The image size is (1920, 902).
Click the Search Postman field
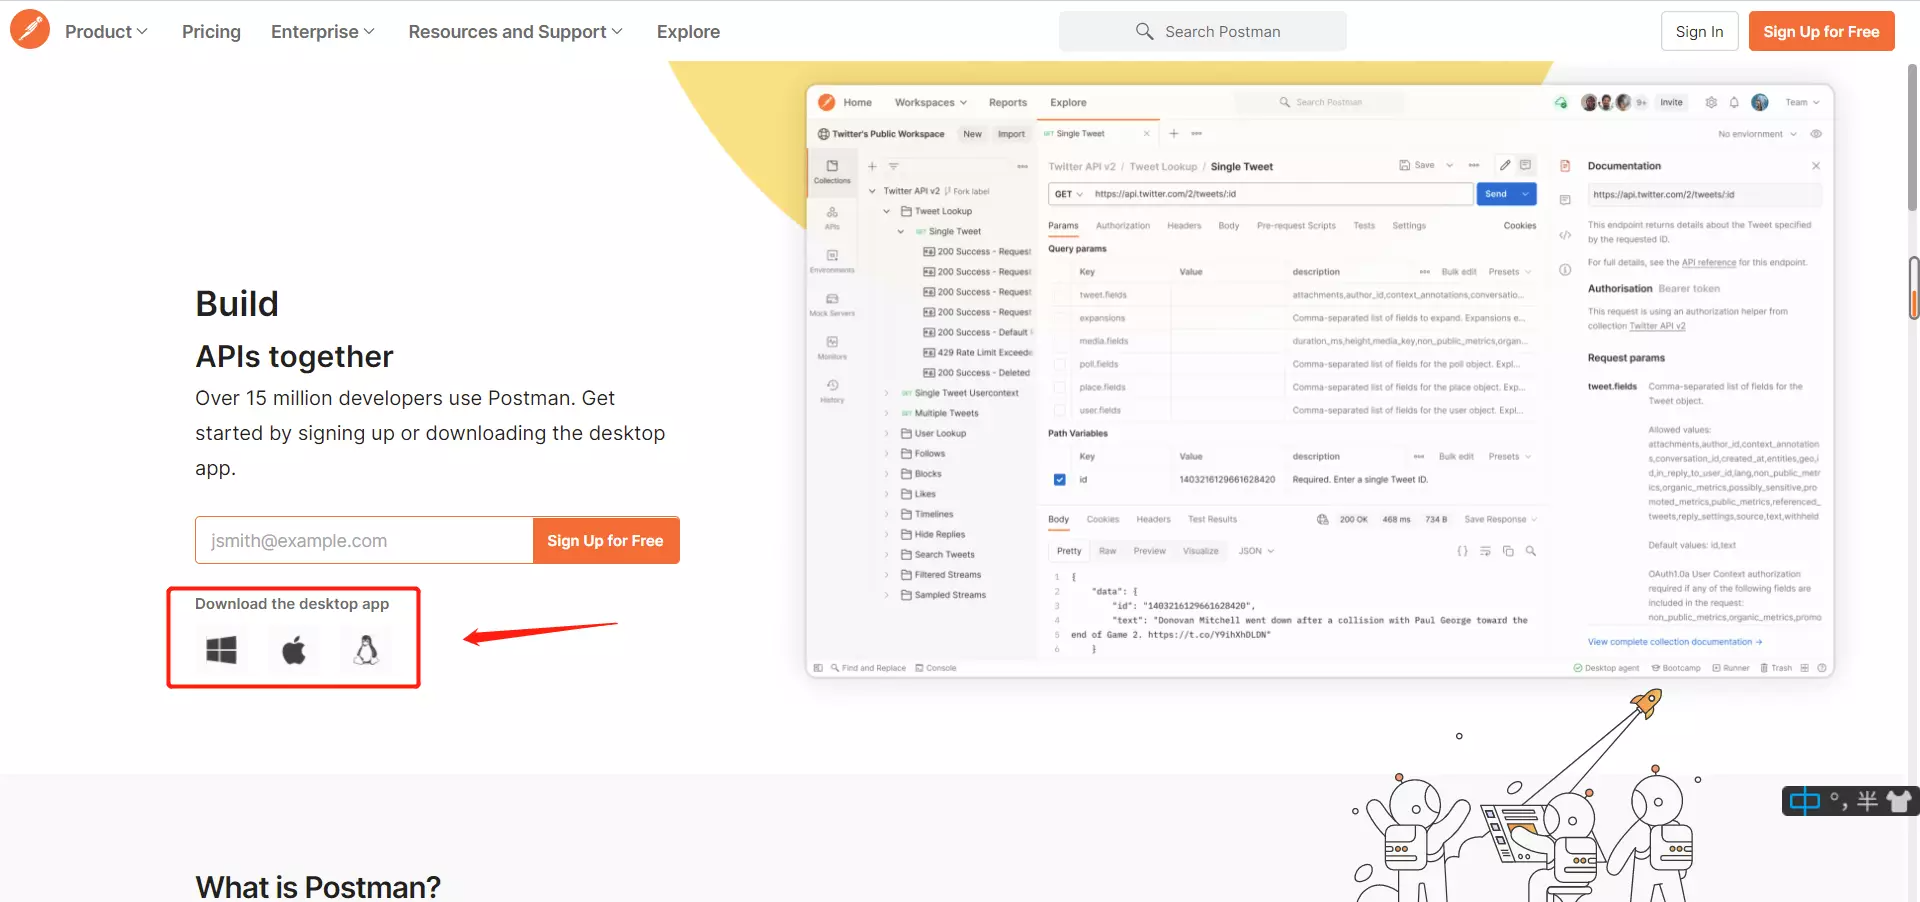(1202, 31)
